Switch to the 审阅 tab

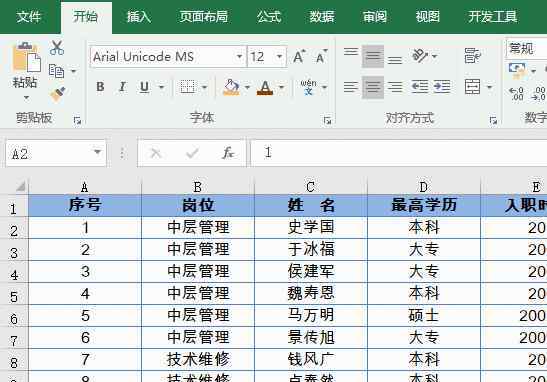pos(374,16)
